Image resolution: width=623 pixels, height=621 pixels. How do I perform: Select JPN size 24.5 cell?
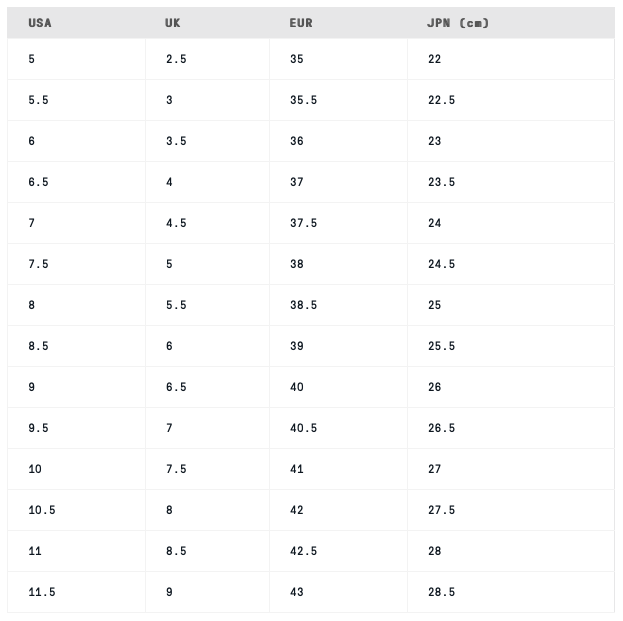511,264
